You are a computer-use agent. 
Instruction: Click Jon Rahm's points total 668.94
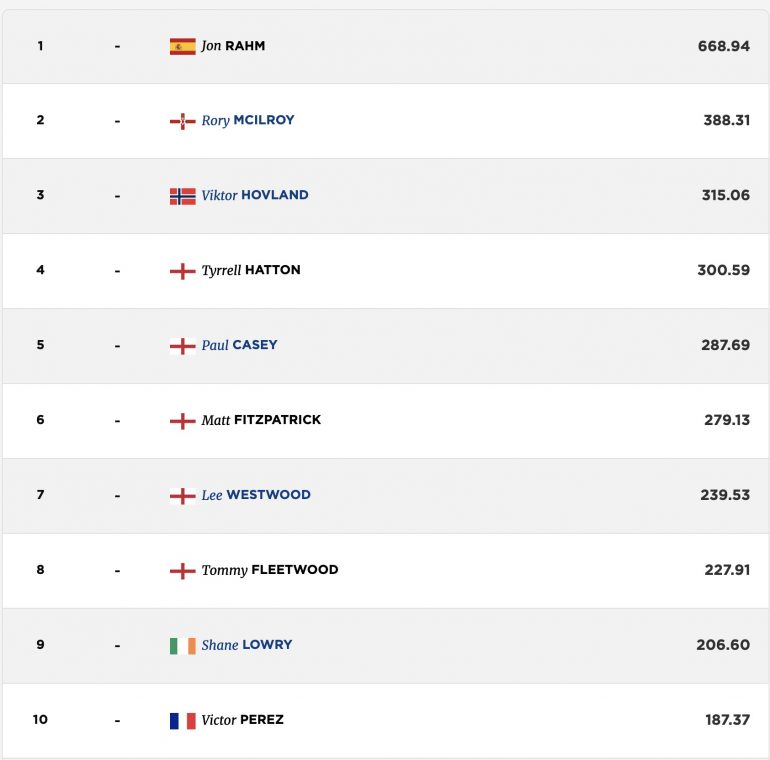(x=723, y=46)
